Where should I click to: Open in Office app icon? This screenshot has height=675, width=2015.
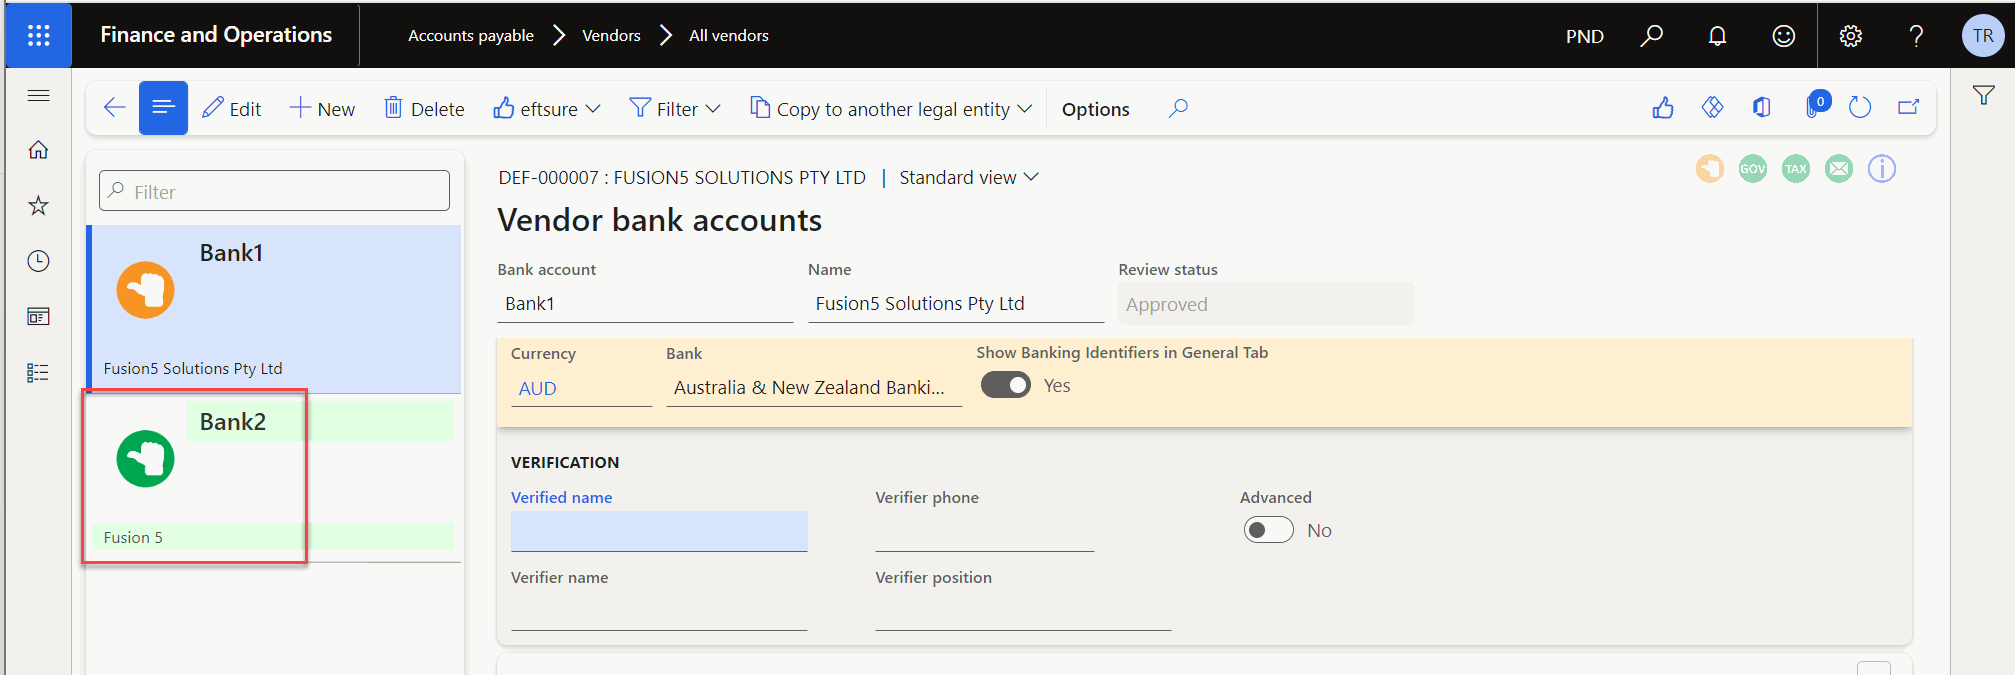[x=1762, y=108]
